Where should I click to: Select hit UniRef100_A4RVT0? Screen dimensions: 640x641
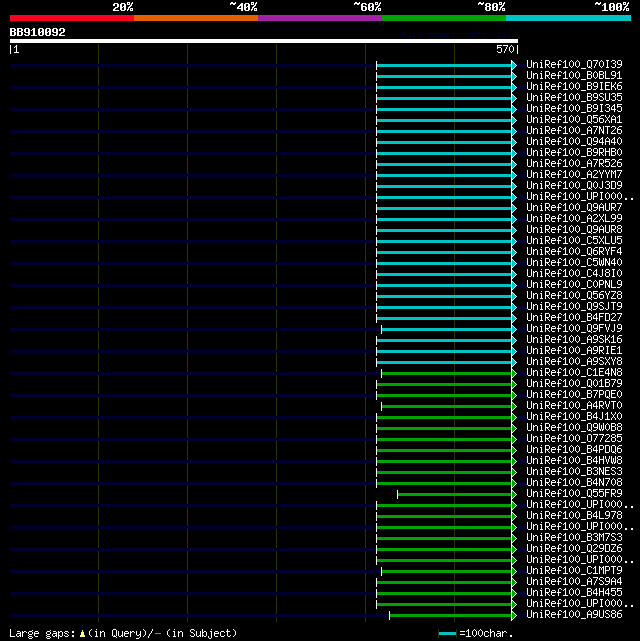click(x=574, y=406)
